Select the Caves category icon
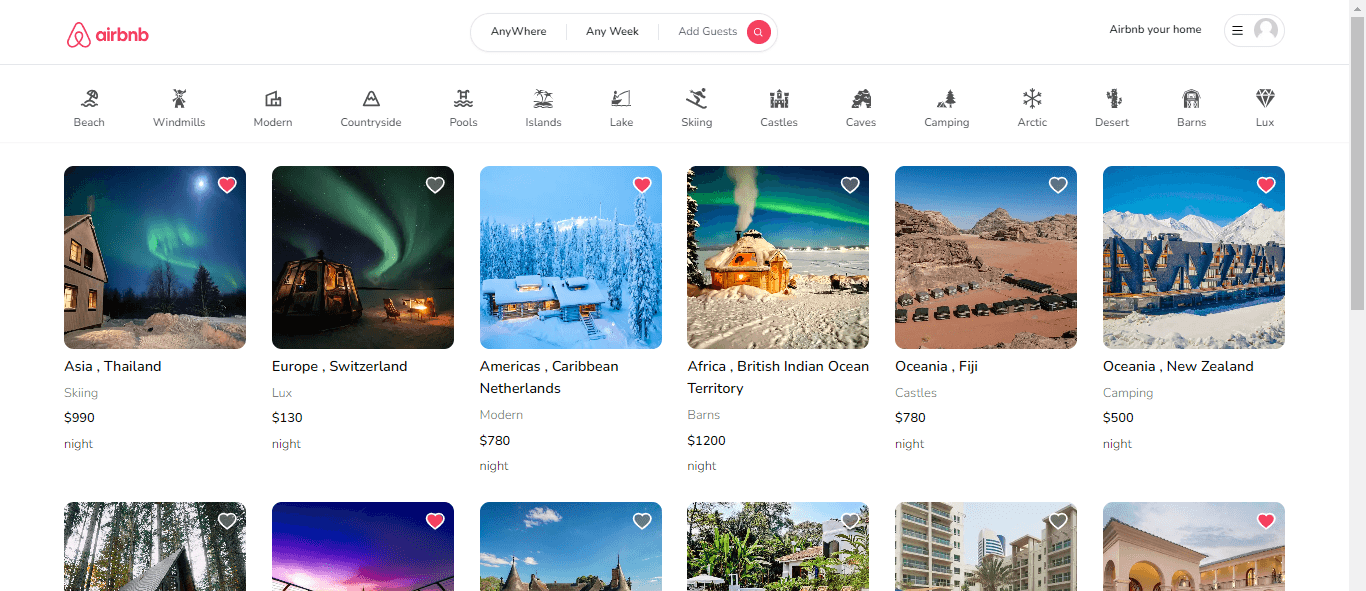 861,98
